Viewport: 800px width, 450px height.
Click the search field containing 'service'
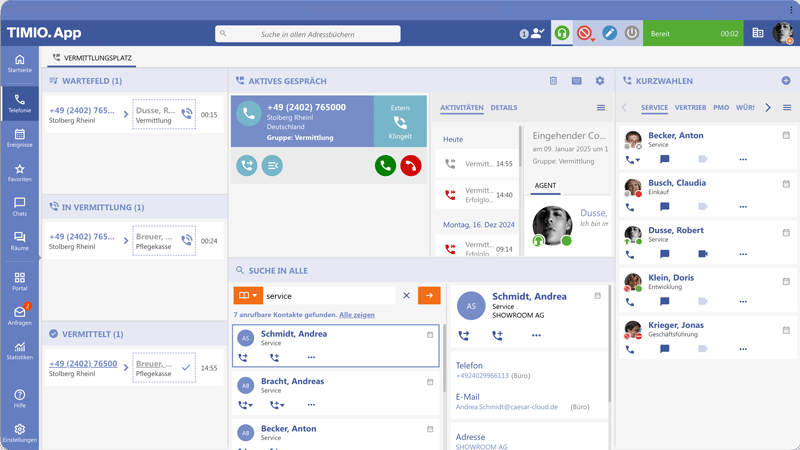pyautogui.click(x=330, y=296)
